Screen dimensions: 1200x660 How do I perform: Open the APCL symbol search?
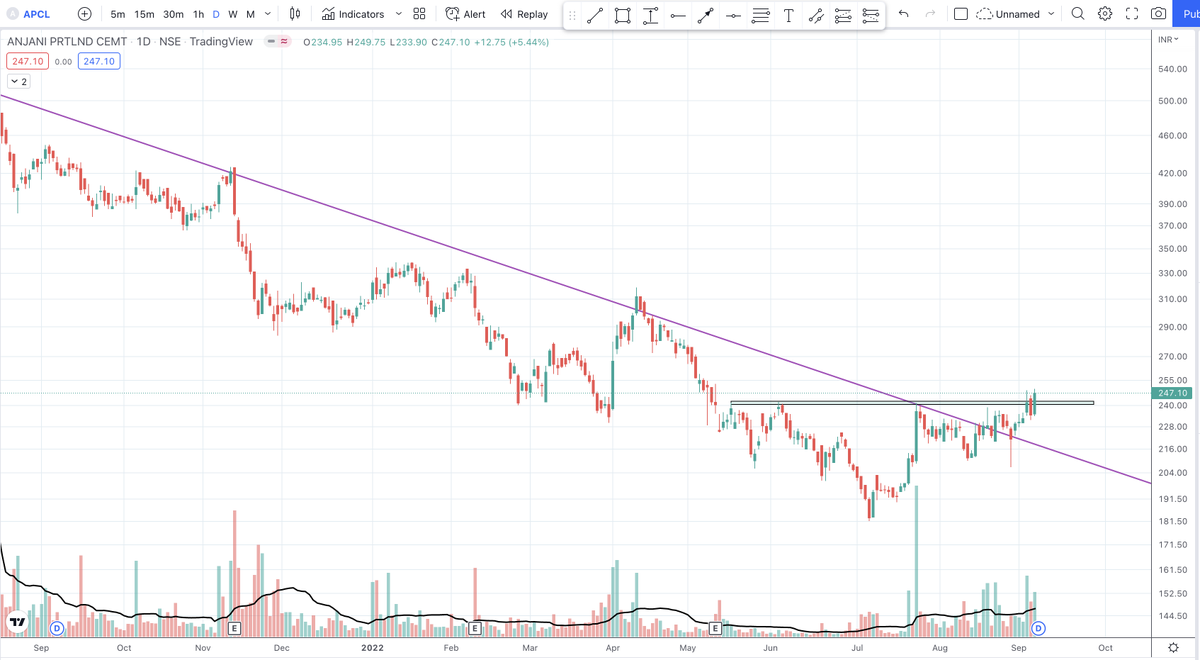[30, 14]
